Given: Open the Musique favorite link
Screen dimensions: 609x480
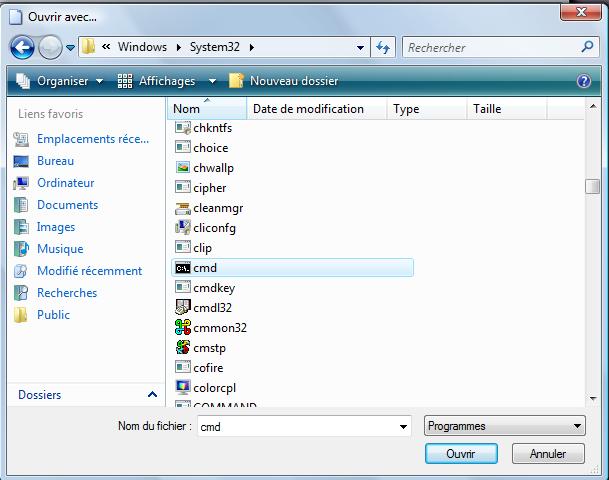Looking at the screenshot, I should pyautogui.click(x=60, y=249).
